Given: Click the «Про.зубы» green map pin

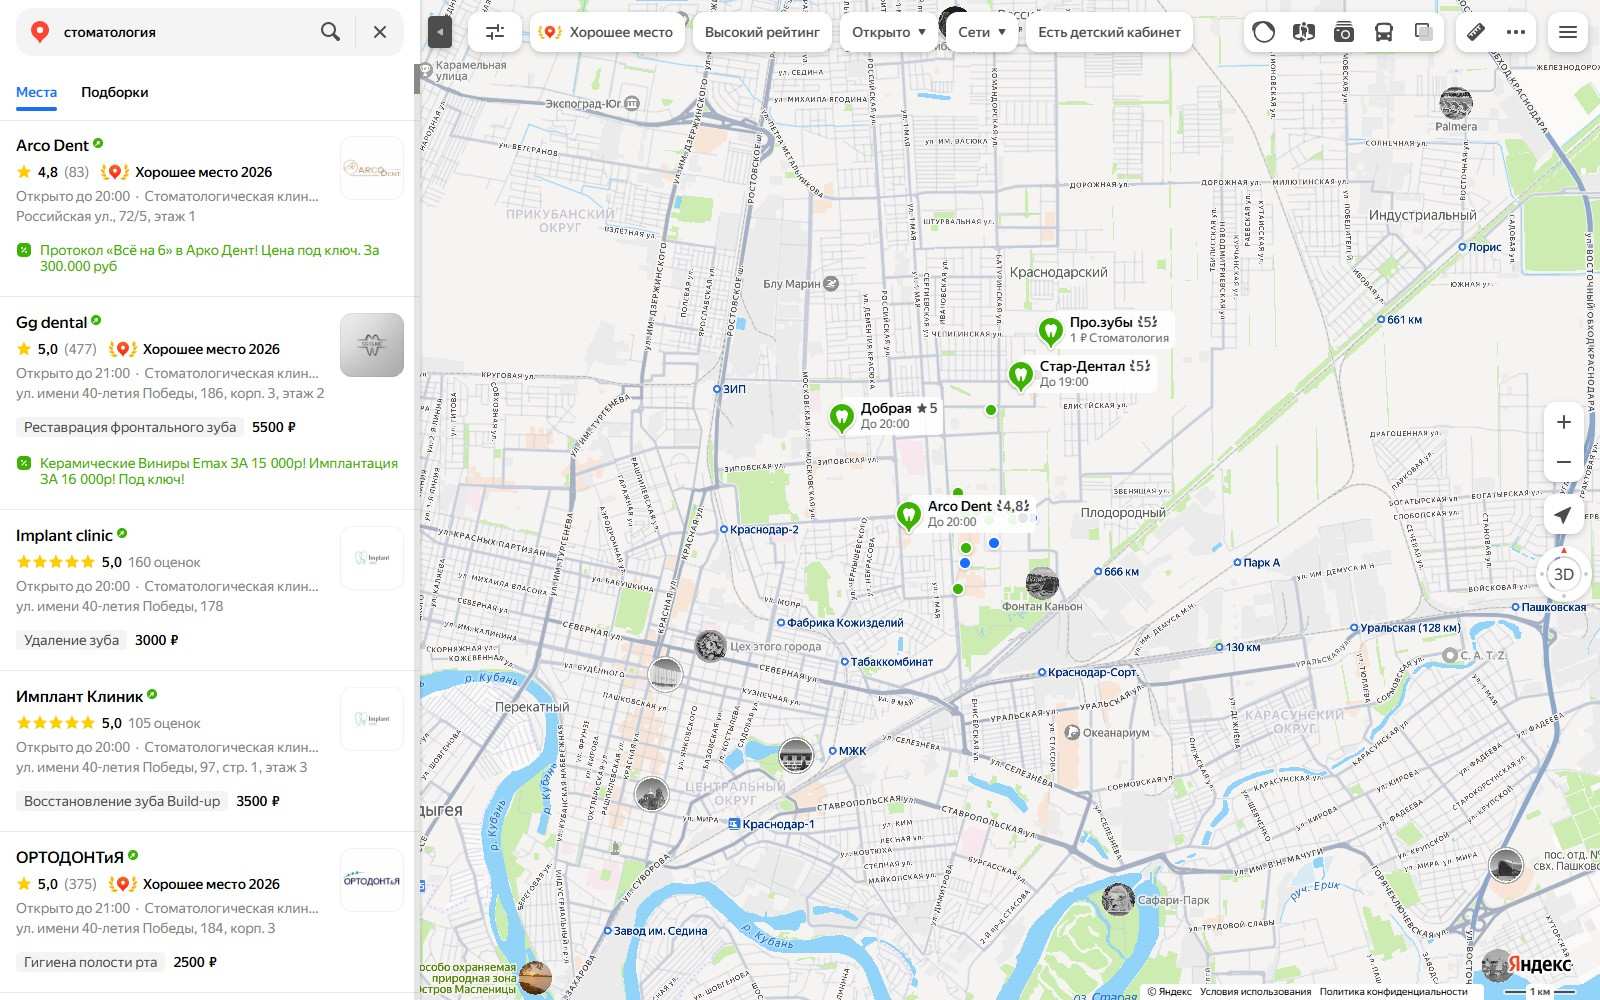Looking at the screenshot, I should [x=1050, y=331].
